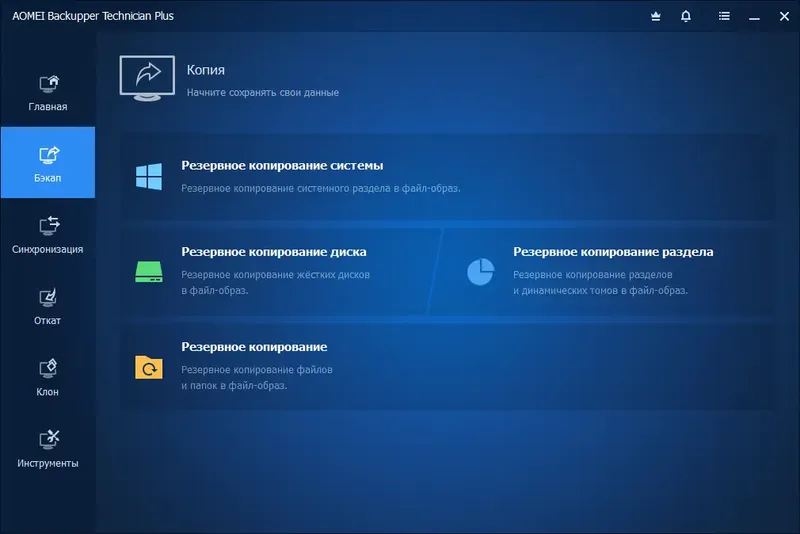
Task: Open the Главная home icon in sidebar
Action: [49, 84]
